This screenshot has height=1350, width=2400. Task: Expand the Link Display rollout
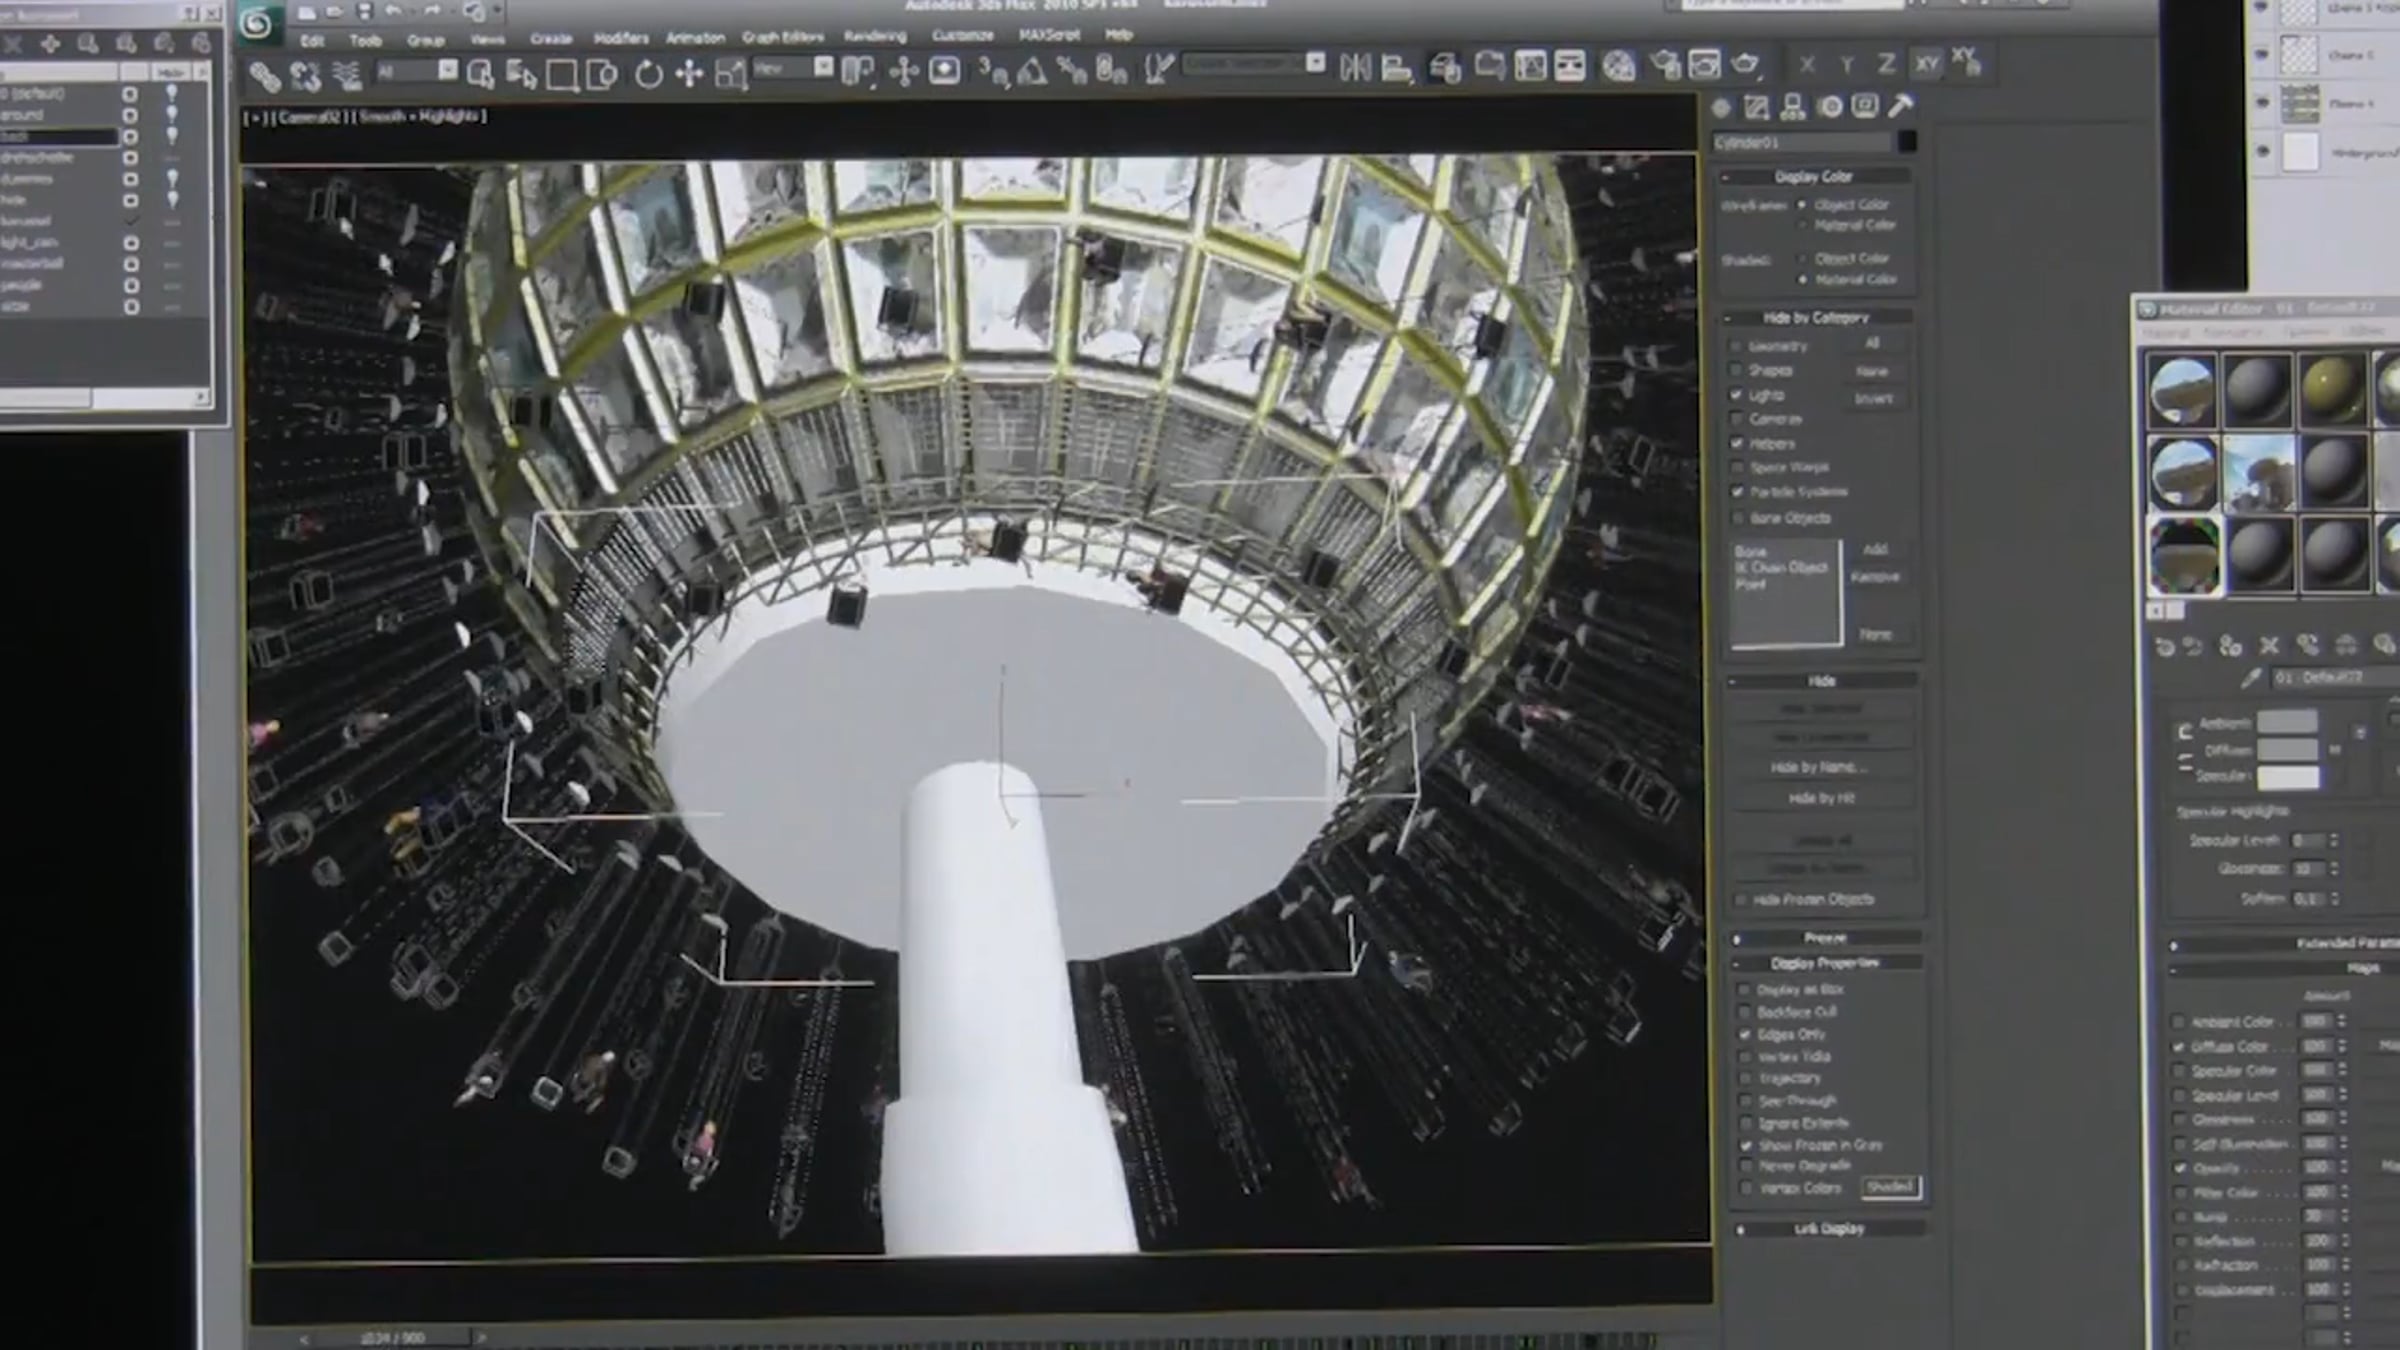click(1828, 1229)
